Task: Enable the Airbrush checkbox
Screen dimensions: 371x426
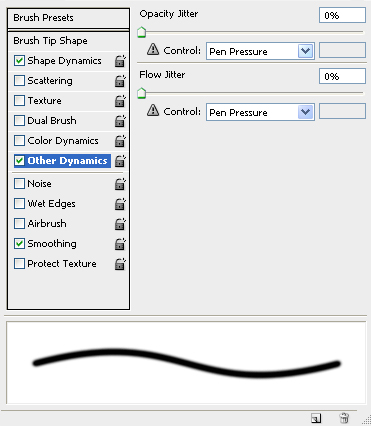Action: tap(19, 223)
